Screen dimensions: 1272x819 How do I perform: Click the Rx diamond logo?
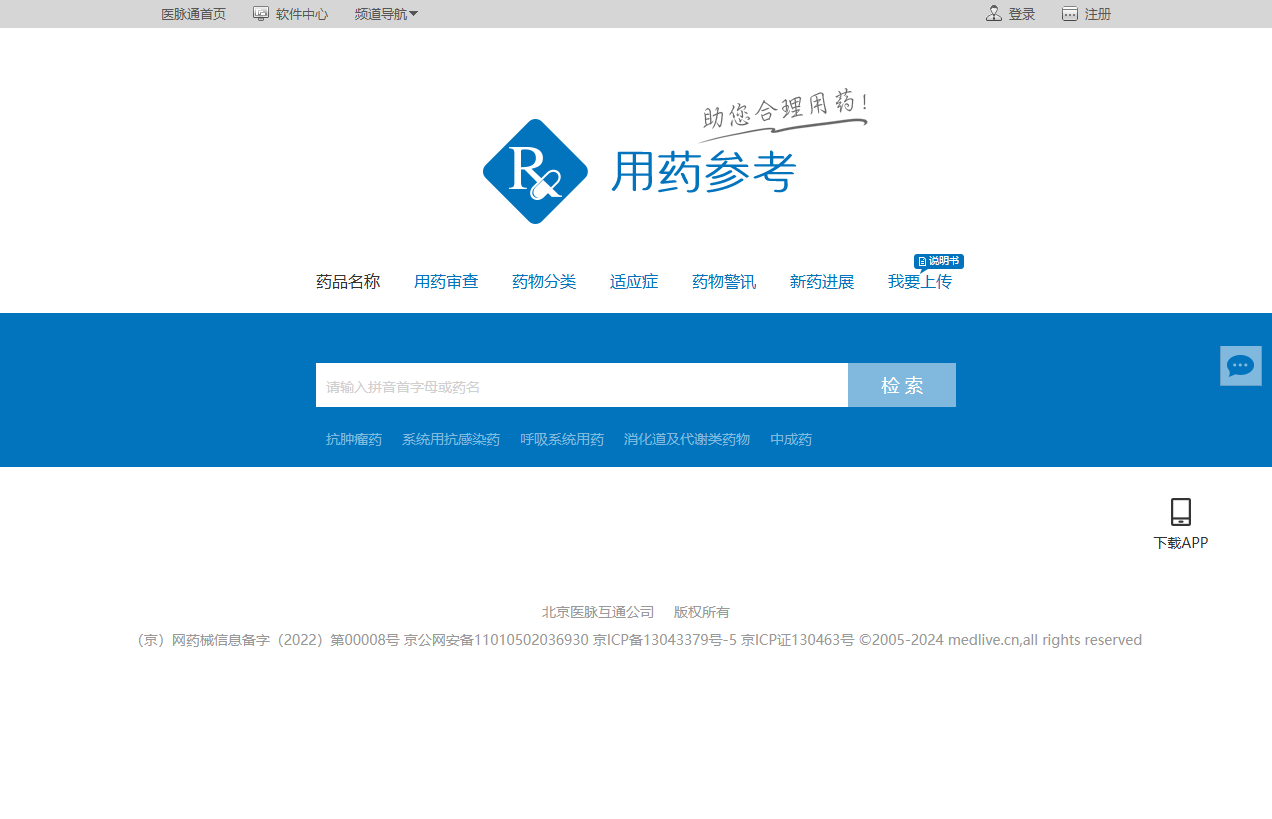tap(535, 170)
